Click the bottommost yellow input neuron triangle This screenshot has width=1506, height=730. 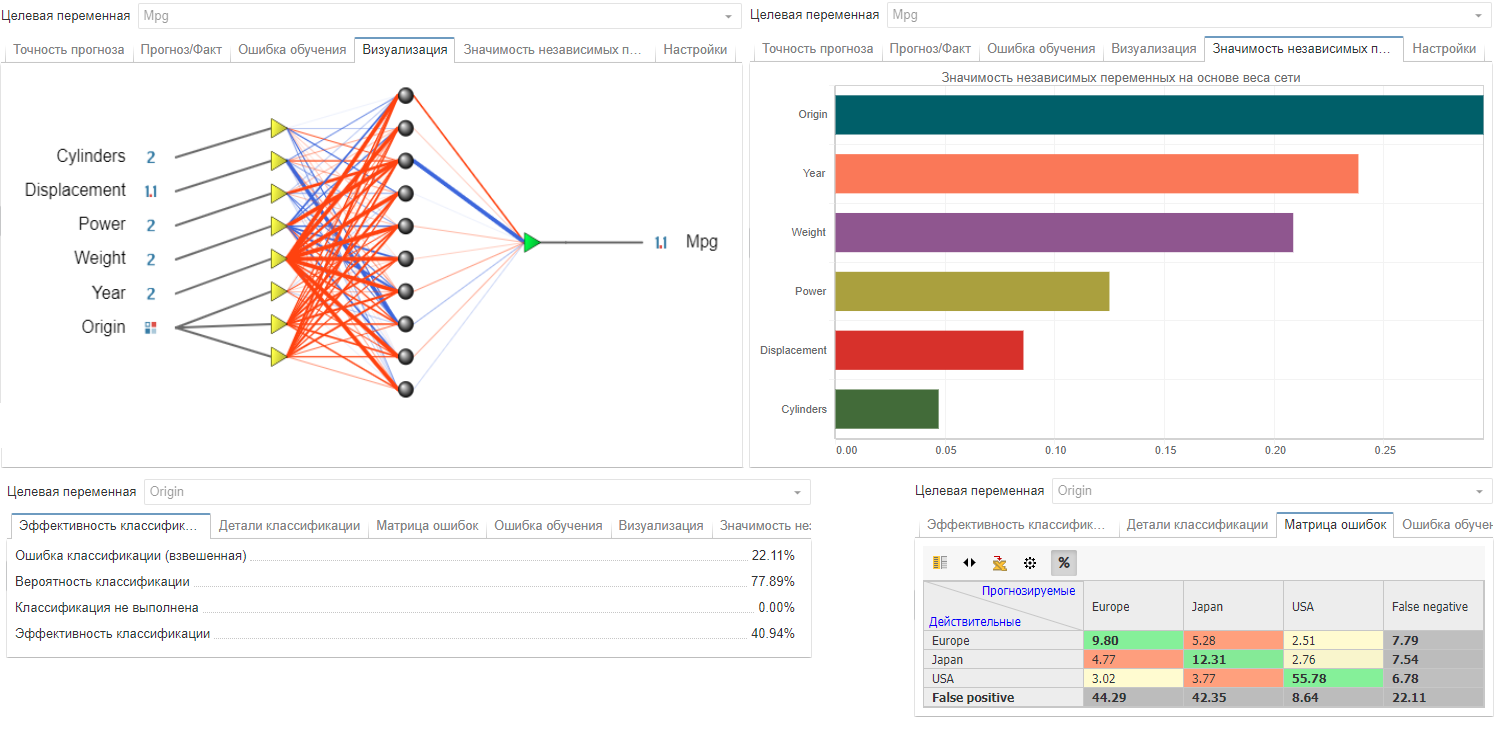pos(279,356)
